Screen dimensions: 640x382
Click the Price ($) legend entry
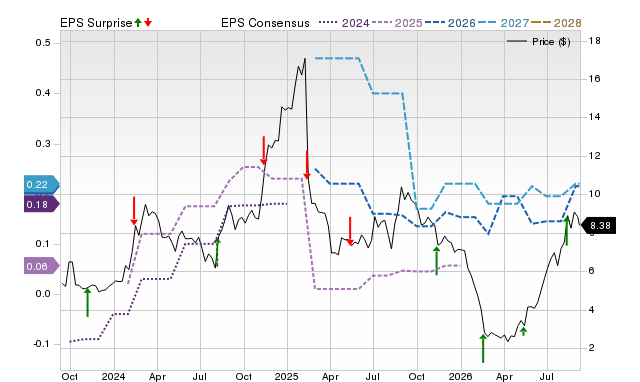pos(538,42)
